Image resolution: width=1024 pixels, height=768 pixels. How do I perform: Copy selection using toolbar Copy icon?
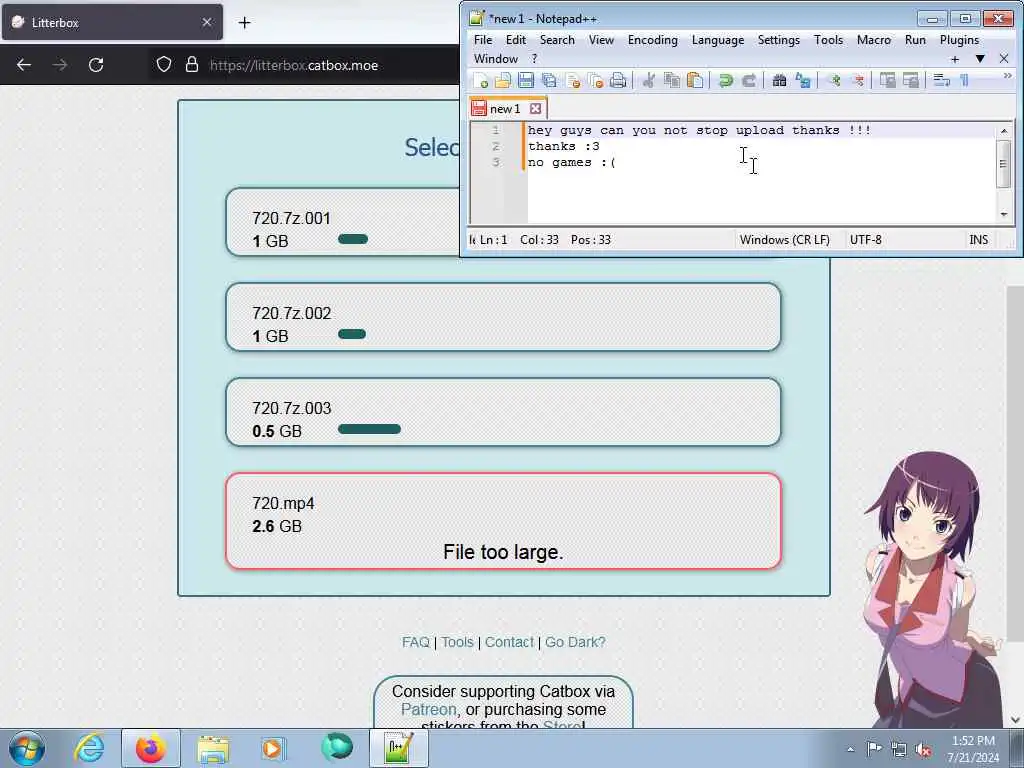pos(671,80)
